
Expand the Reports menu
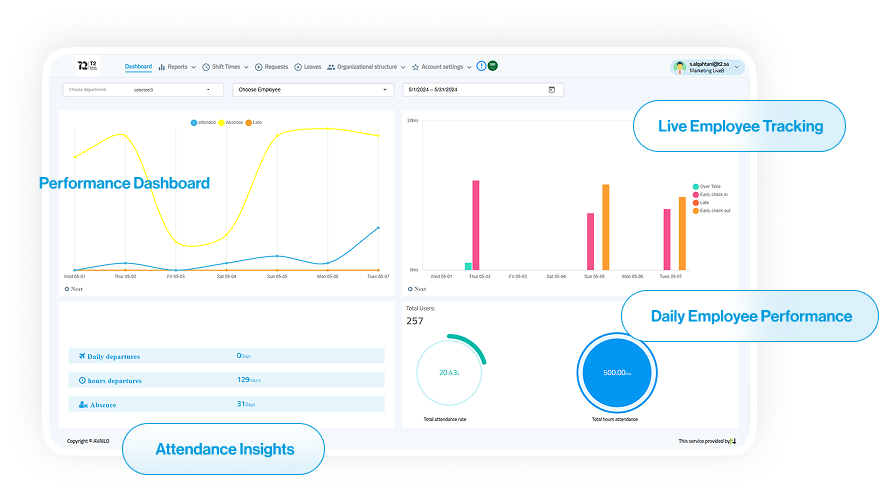pos(177,67)
